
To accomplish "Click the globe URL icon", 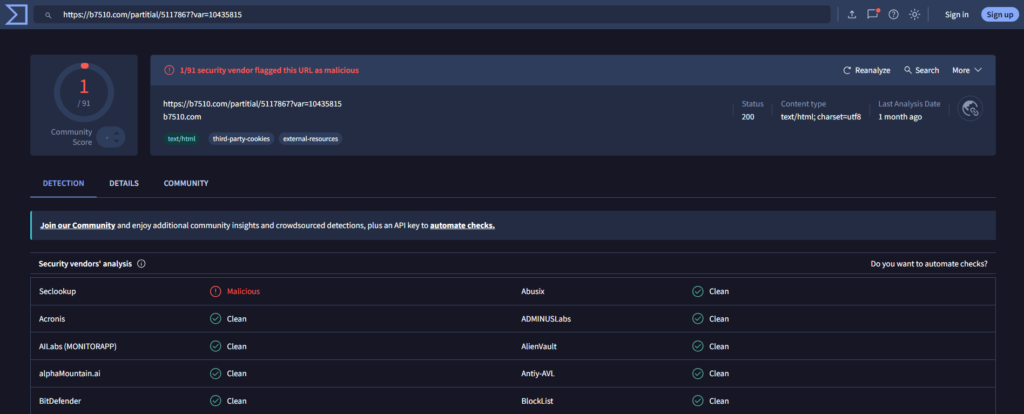I will (x=970, y=108).
